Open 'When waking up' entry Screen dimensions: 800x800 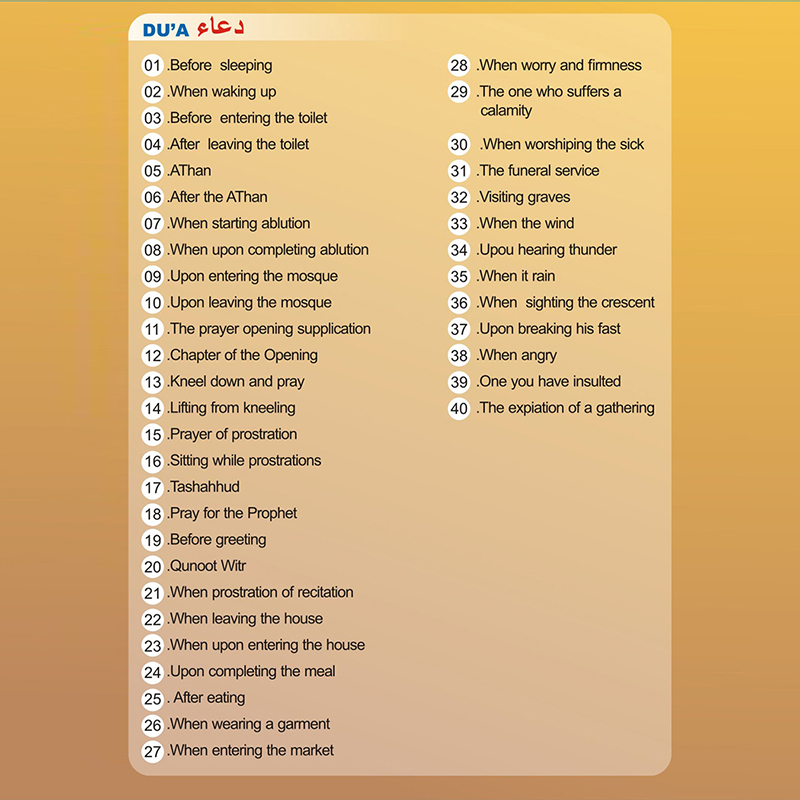tap(222, 92)
